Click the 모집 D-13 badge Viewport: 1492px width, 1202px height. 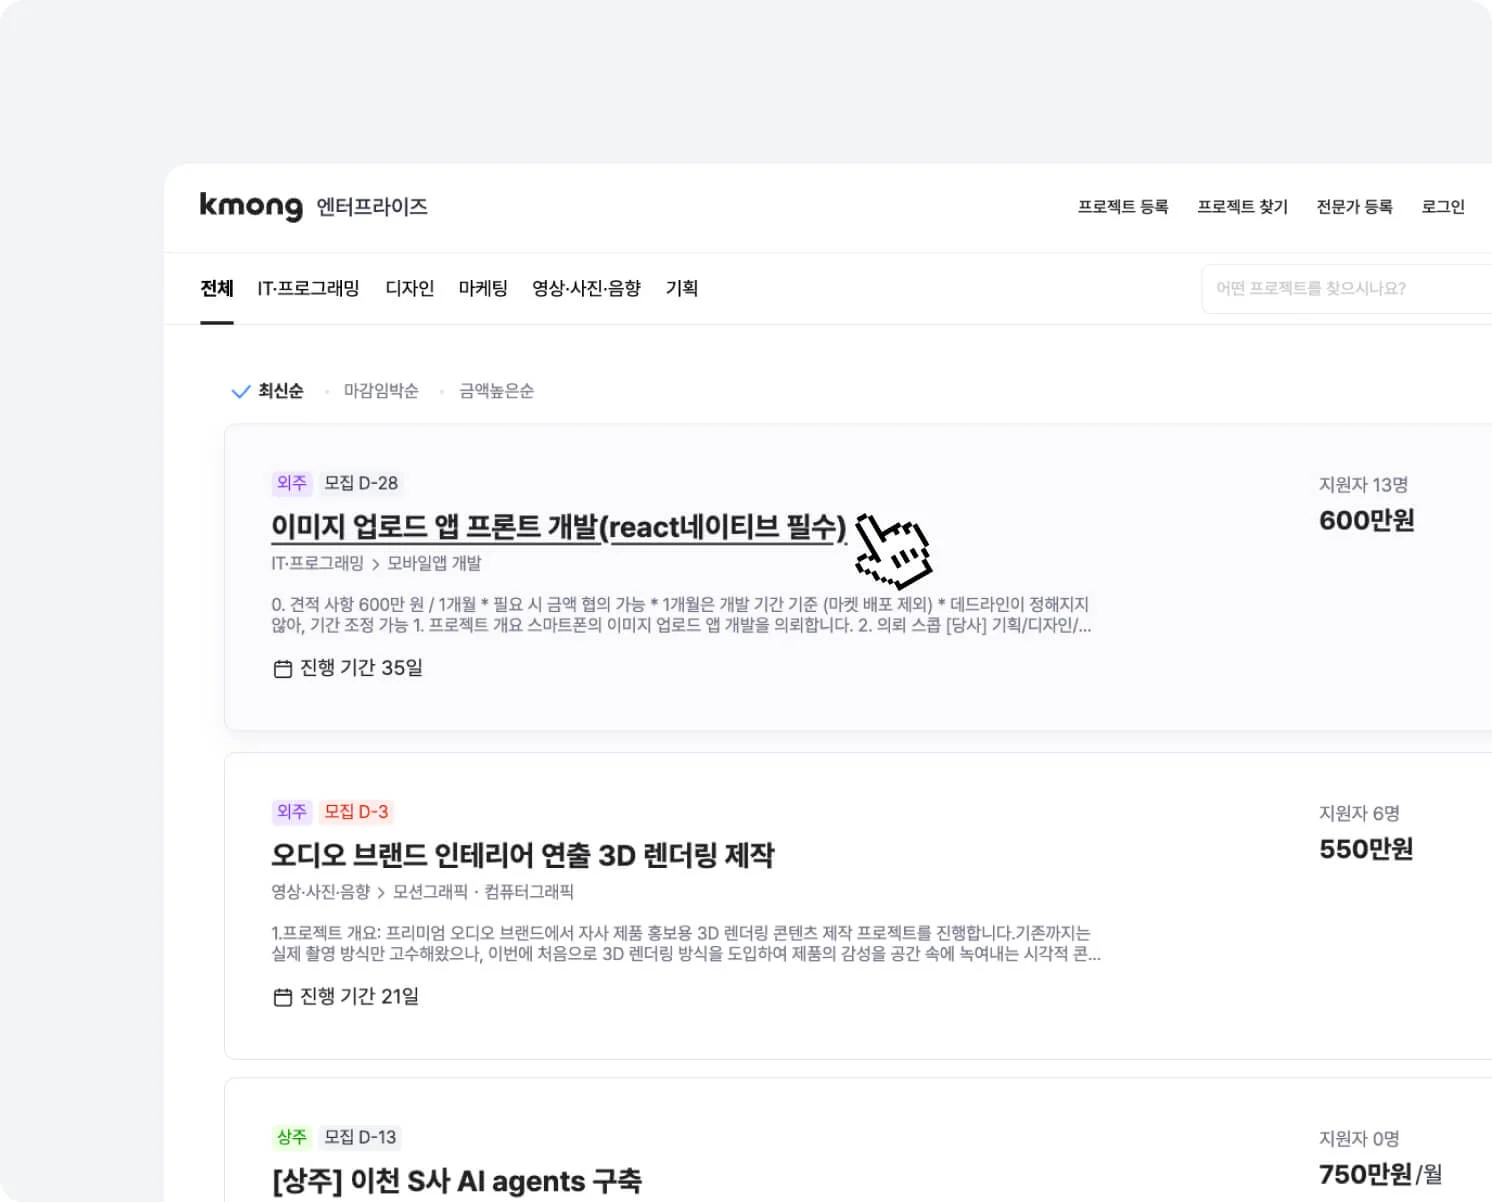click(x=360, y=1137)
